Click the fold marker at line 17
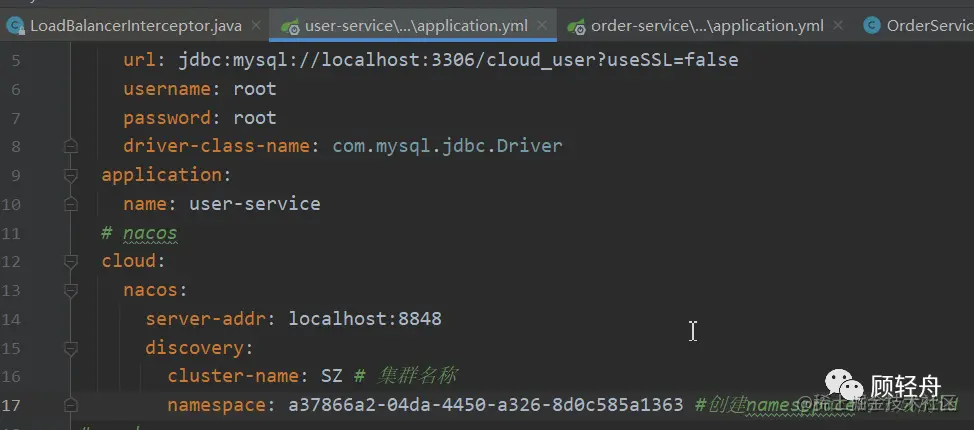Image resolution: width=974 pixels, height=430 pixels. (x=71, y=405)
